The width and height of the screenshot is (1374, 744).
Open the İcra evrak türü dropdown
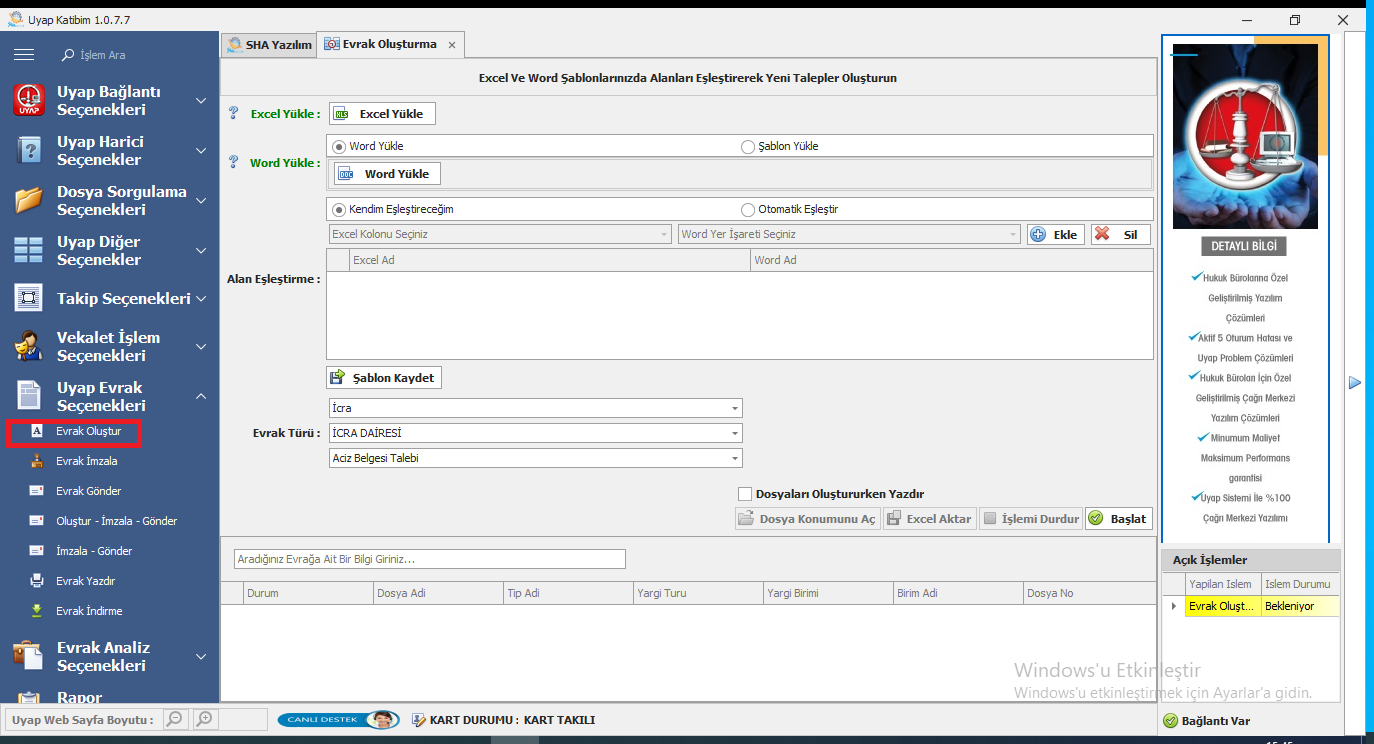(535, 408)
